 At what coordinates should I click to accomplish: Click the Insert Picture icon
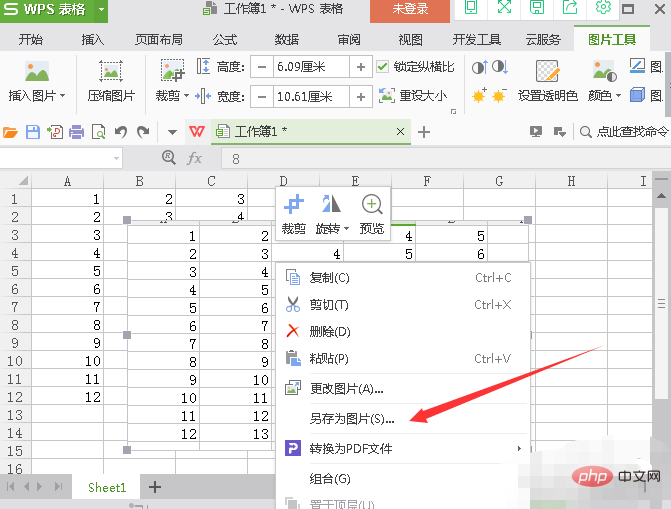pos(37,71)
